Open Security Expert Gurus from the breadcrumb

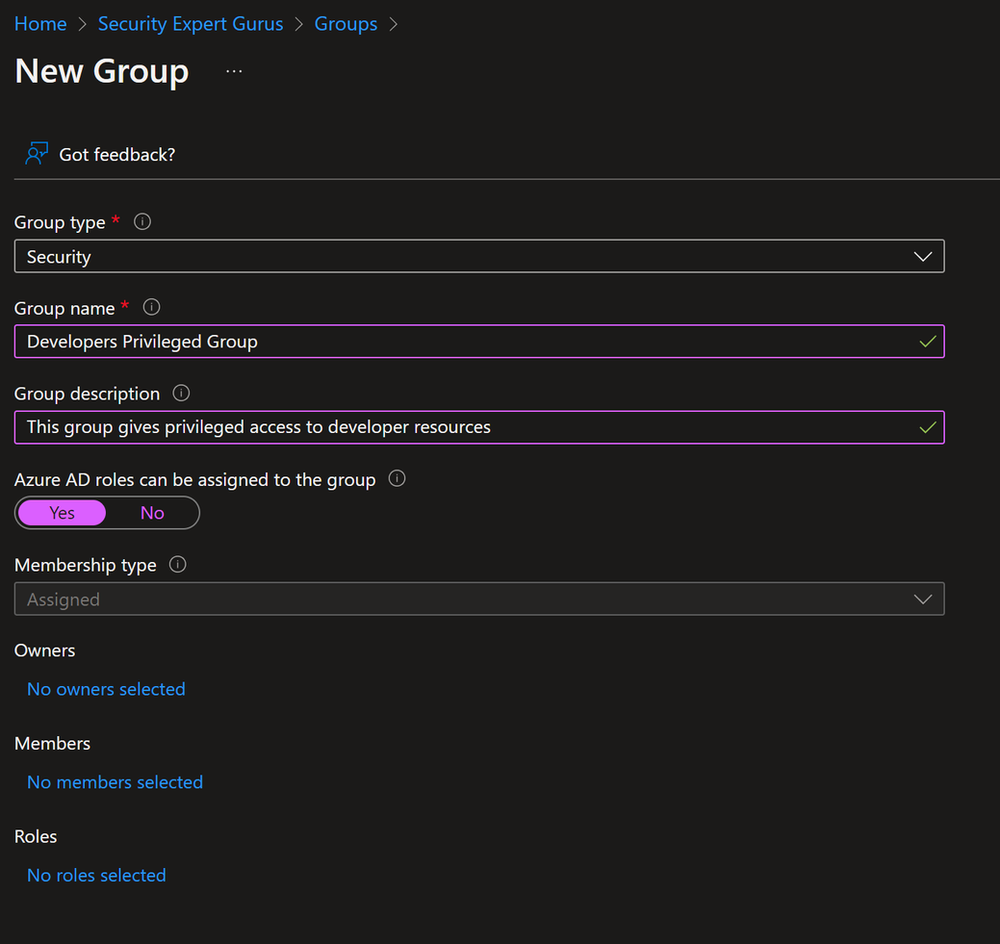coord(190,23)
